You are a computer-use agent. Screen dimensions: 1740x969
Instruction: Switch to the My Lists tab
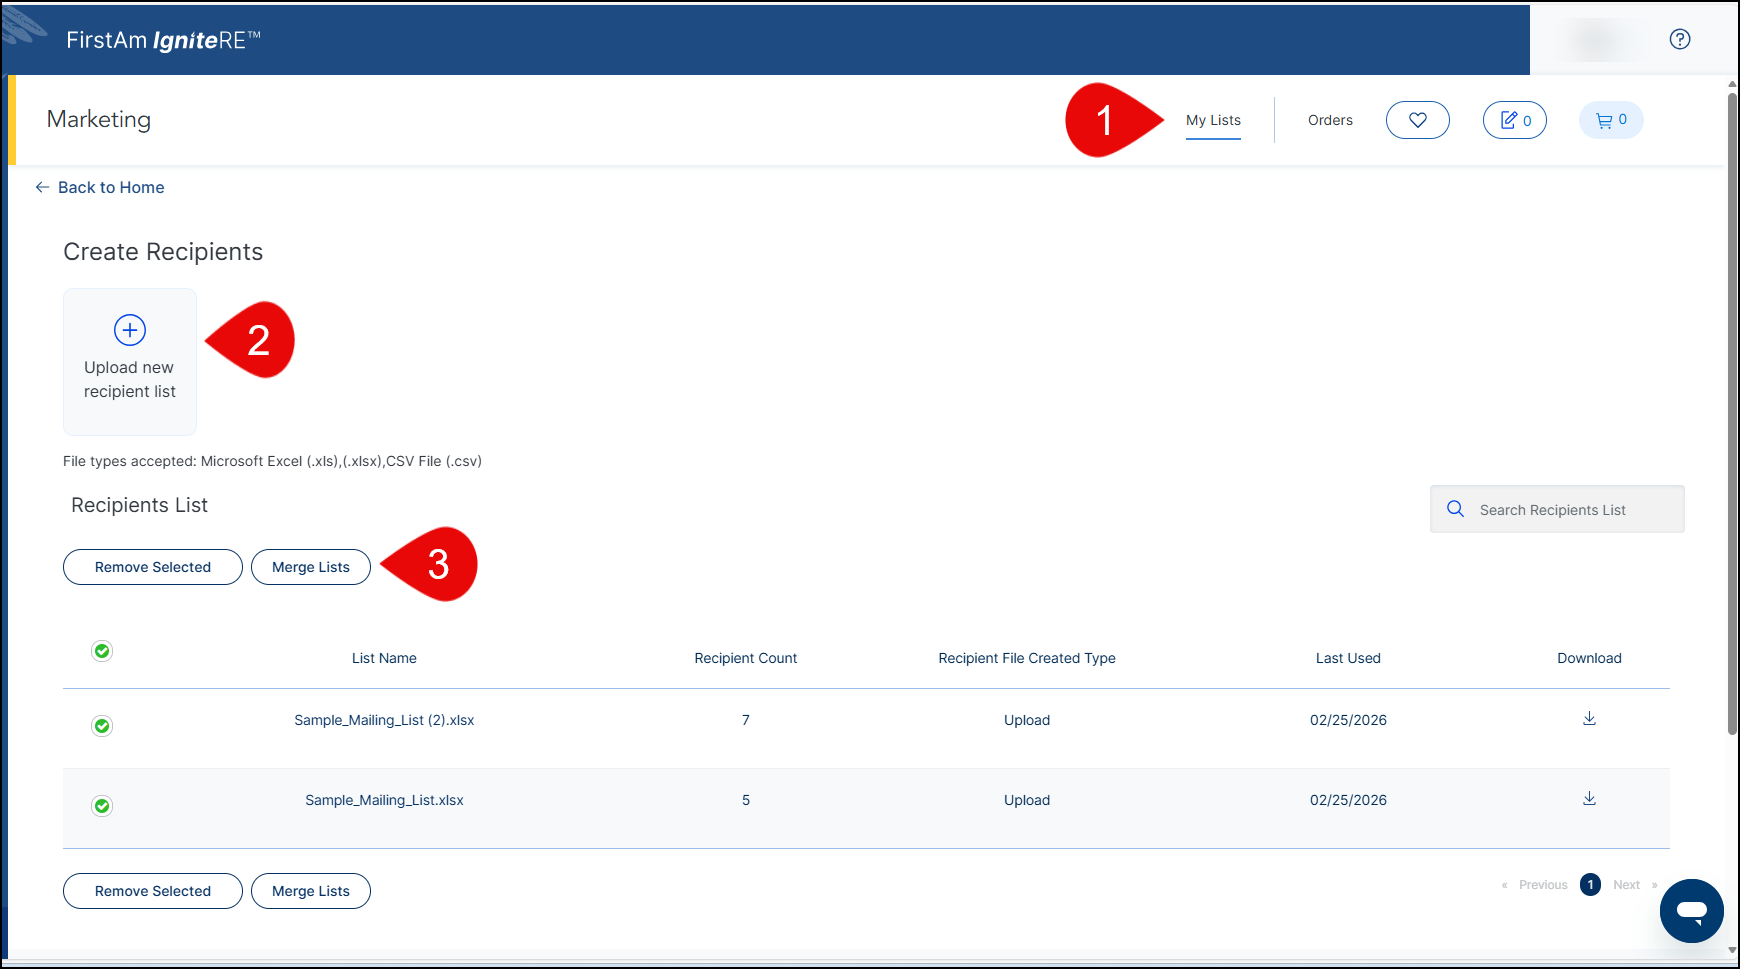[1213, 120]
